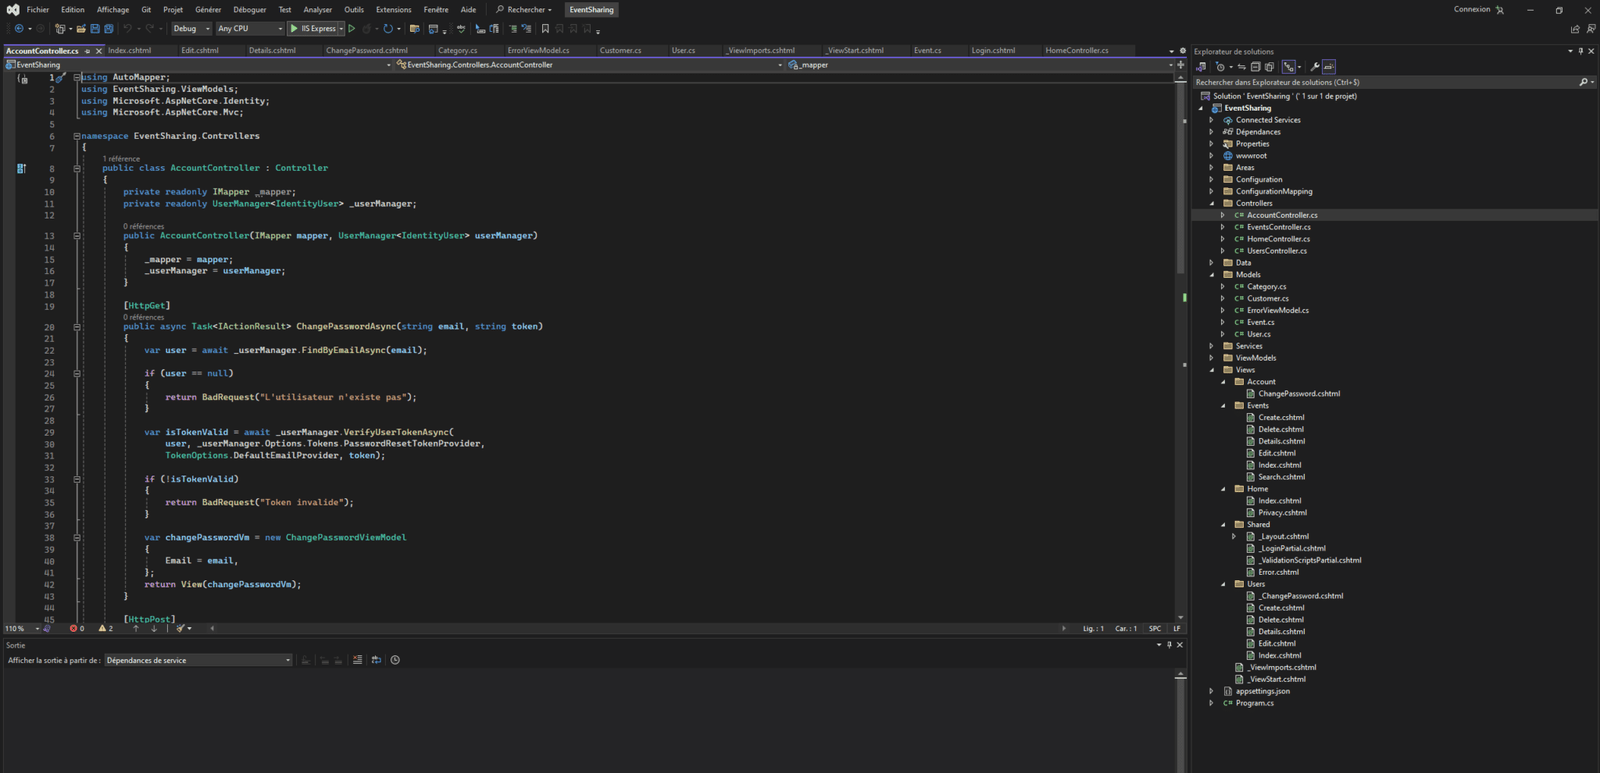Click the '1 référence' CodeLens link
Image resolution: width=1600 pixels, height=773 pixels.
pyautogui.click(x=121, y=159)
